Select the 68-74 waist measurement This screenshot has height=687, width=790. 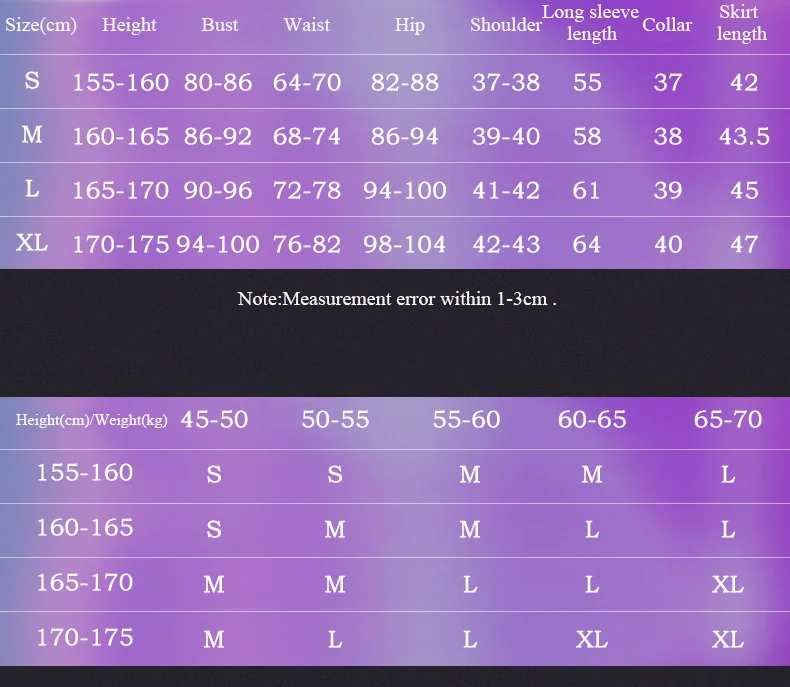tap(307, 136)
